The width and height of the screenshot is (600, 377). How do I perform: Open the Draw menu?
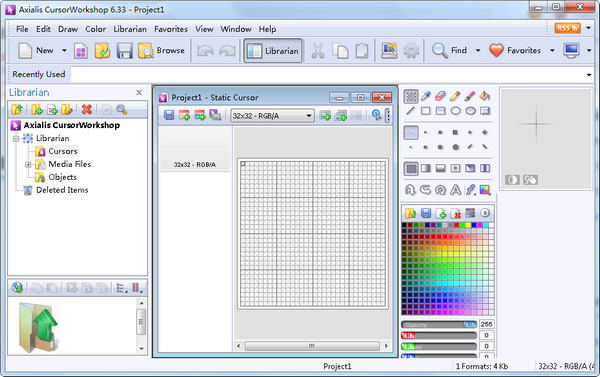68,29
